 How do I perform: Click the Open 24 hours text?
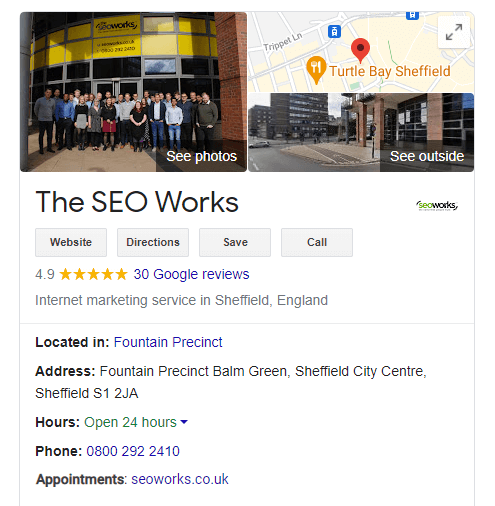(130, 422)
